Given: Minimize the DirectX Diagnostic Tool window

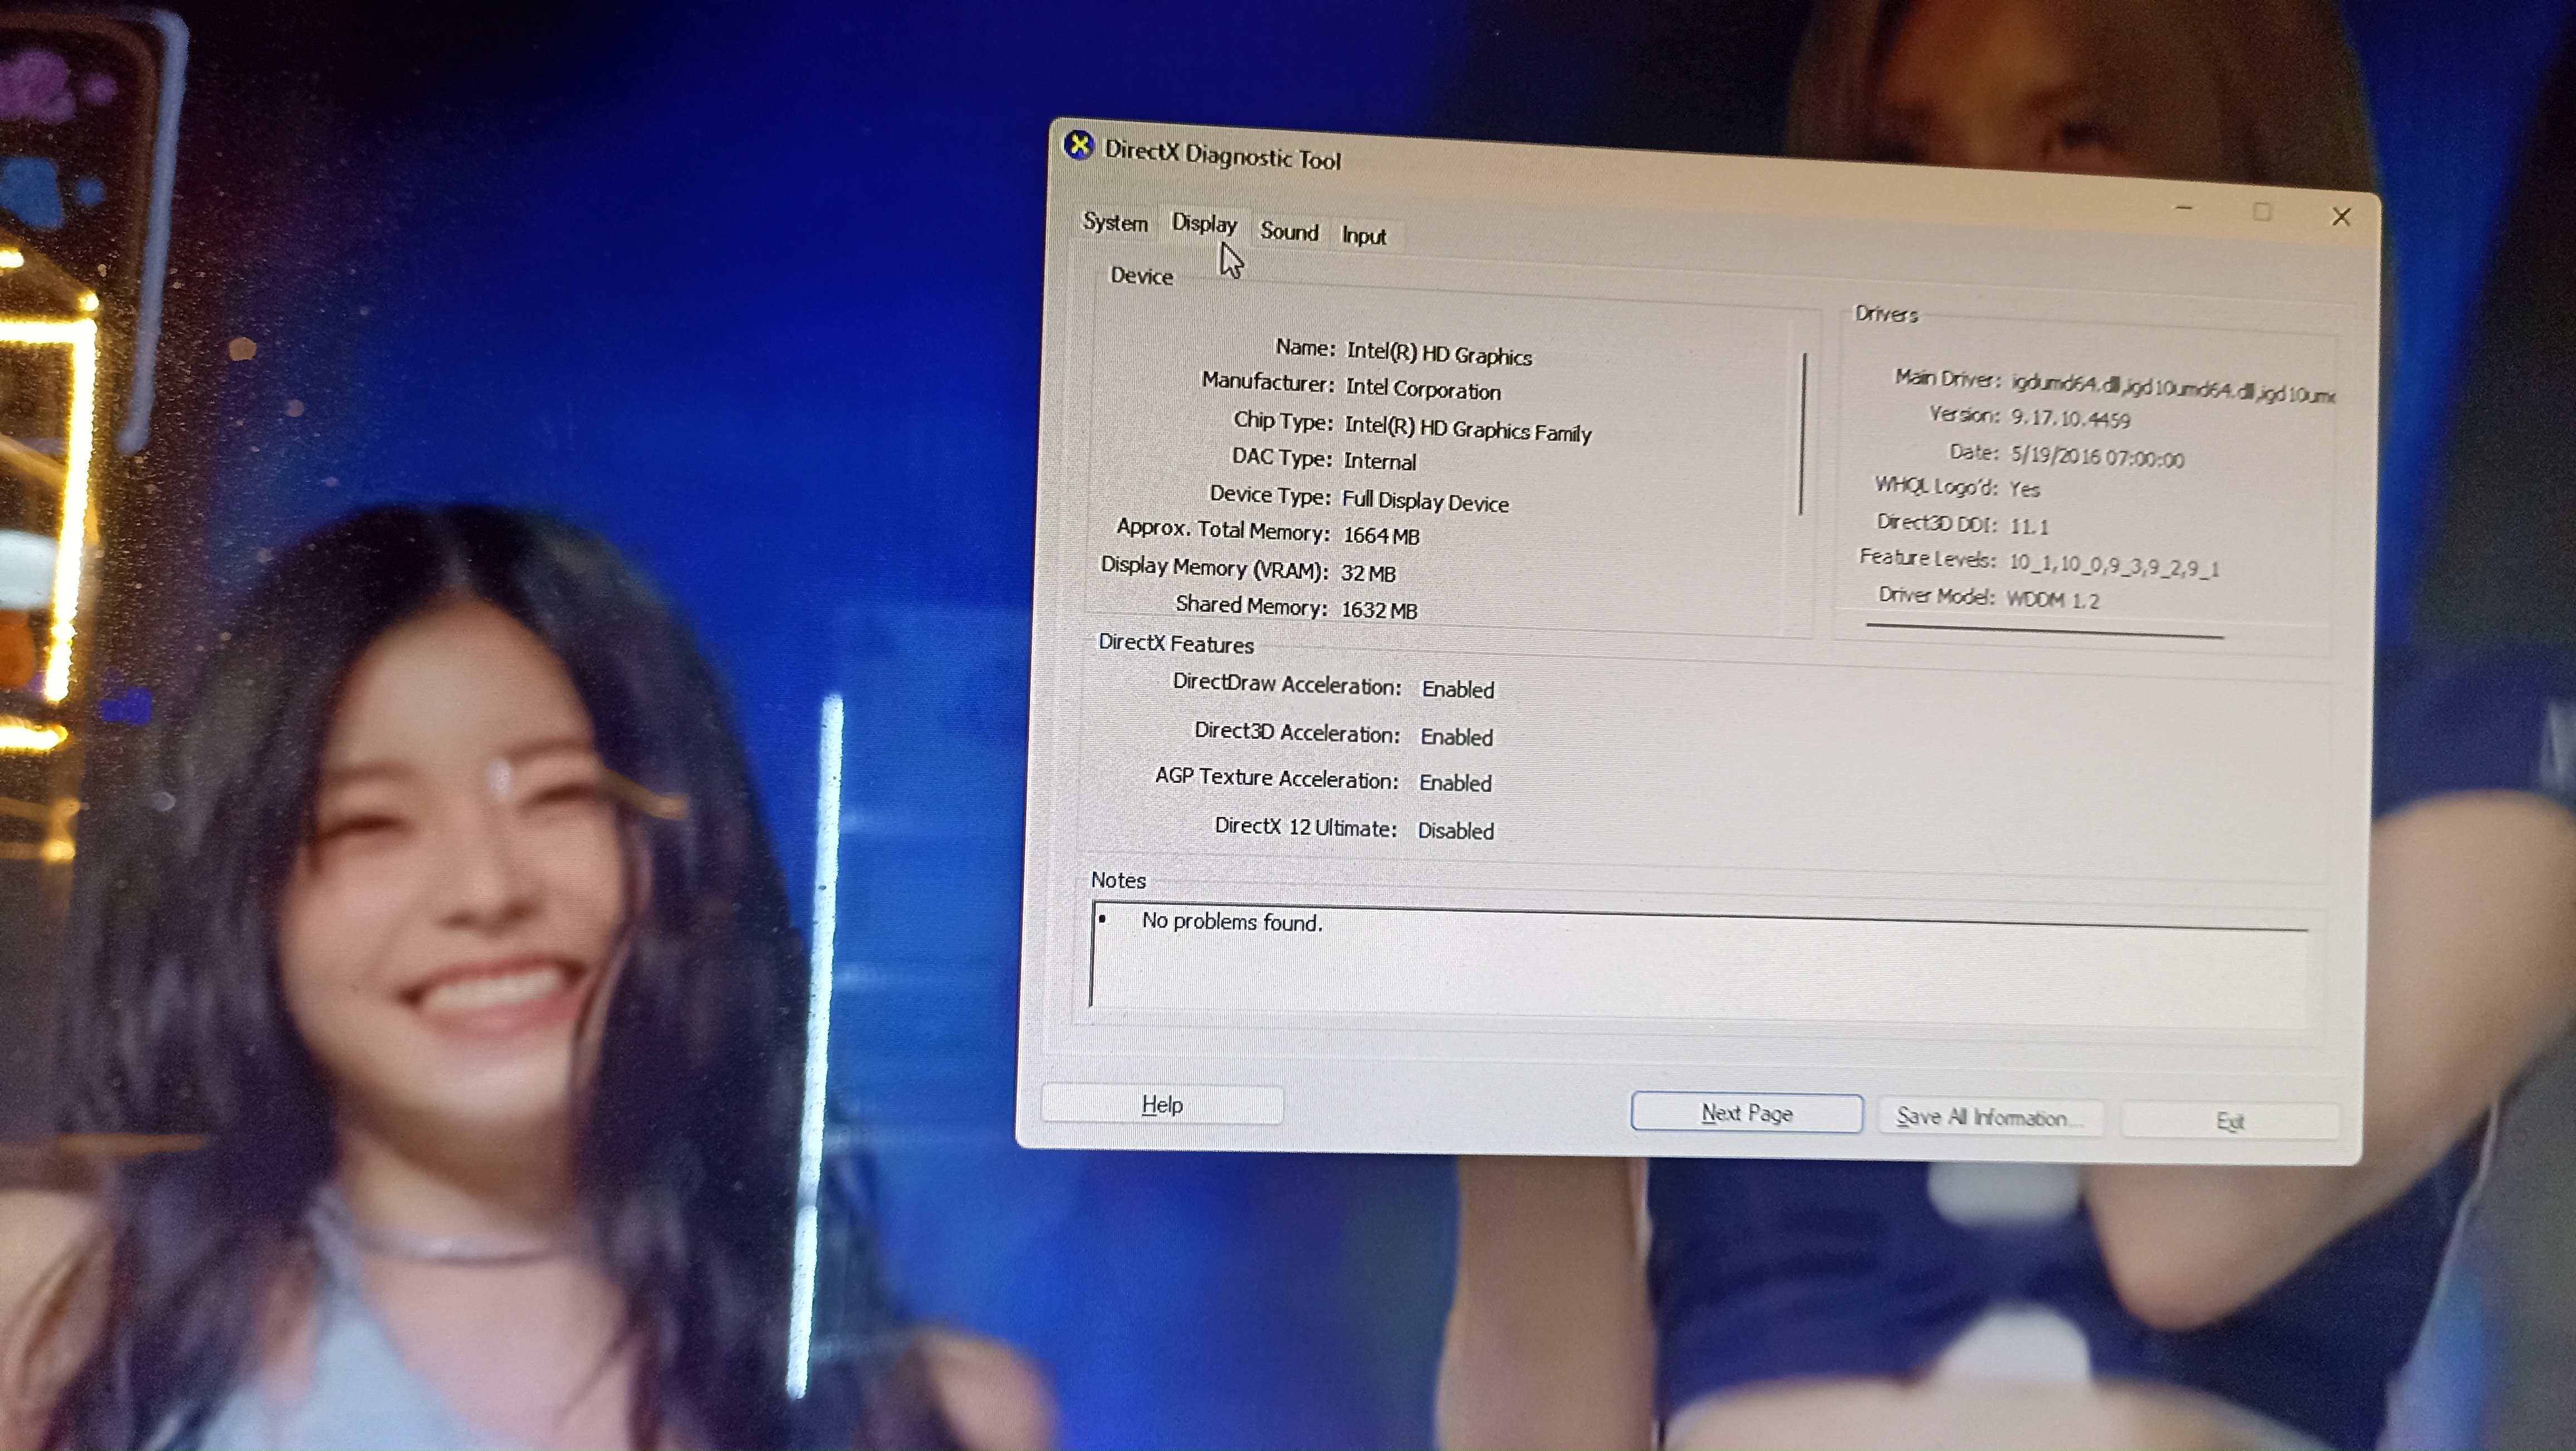Looking at the screenshot, I should (2184, 208).
